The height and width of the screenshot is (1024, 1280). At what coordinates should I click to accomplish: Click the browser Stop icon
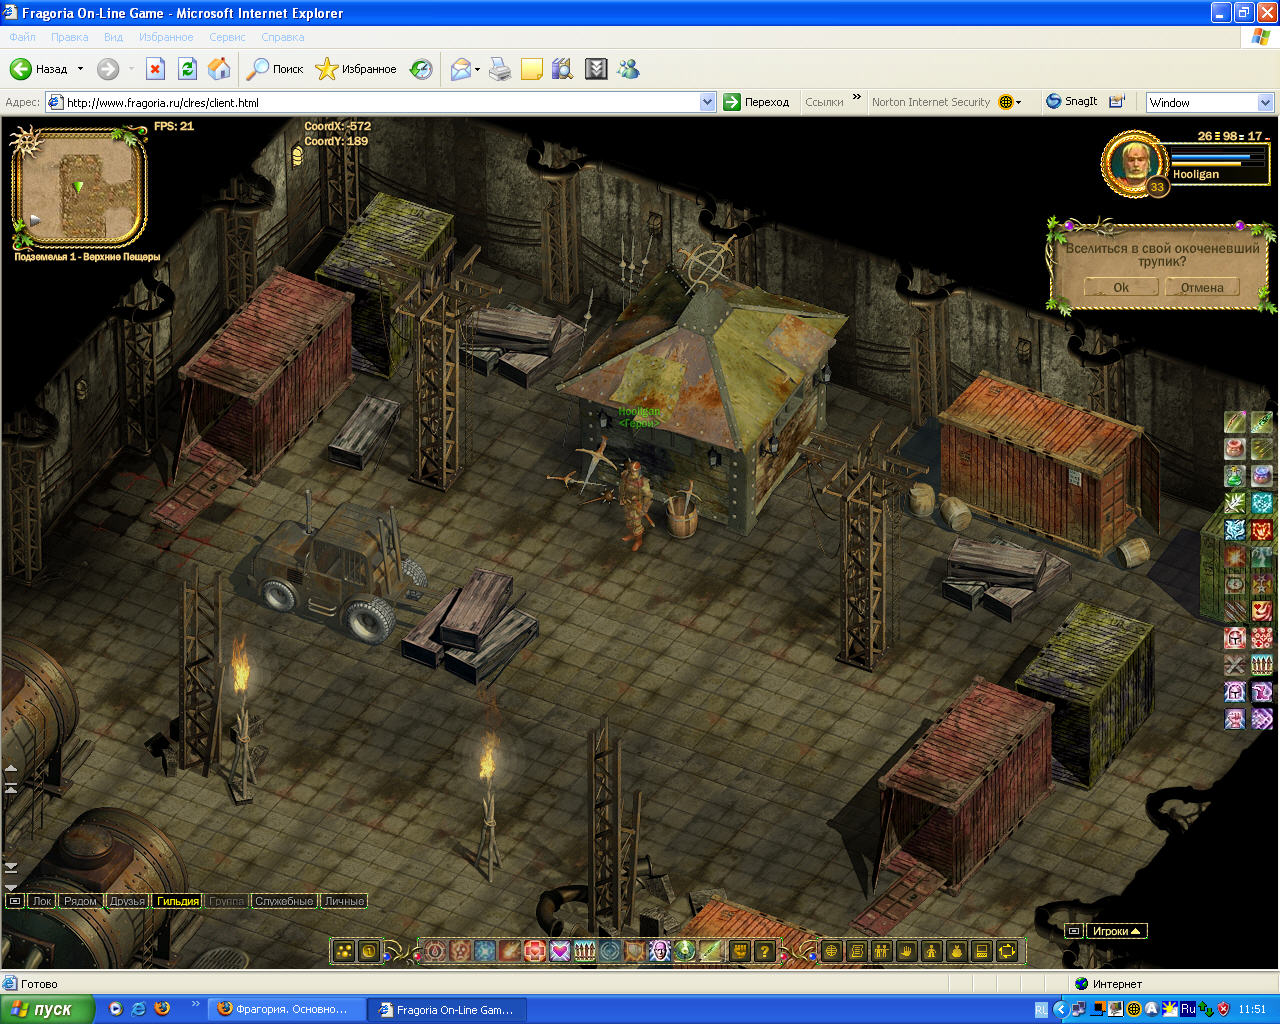[x=155, y=69]
